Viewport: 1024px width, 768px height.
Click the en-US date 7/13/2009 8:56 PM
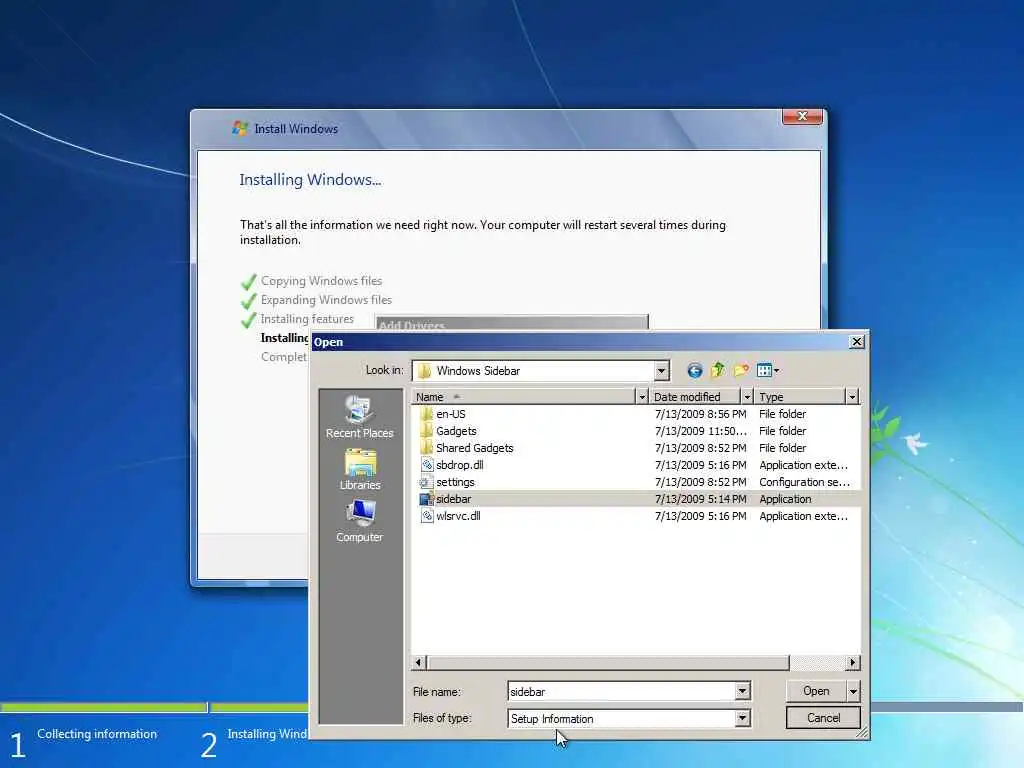700,414
